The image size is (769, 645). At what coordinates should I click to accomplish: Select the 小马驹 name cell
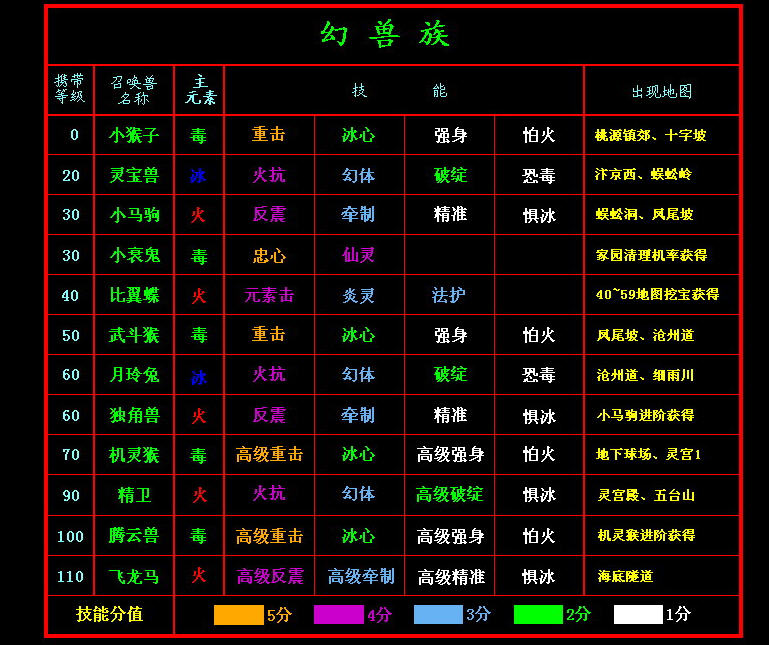[x=134, y=215]
